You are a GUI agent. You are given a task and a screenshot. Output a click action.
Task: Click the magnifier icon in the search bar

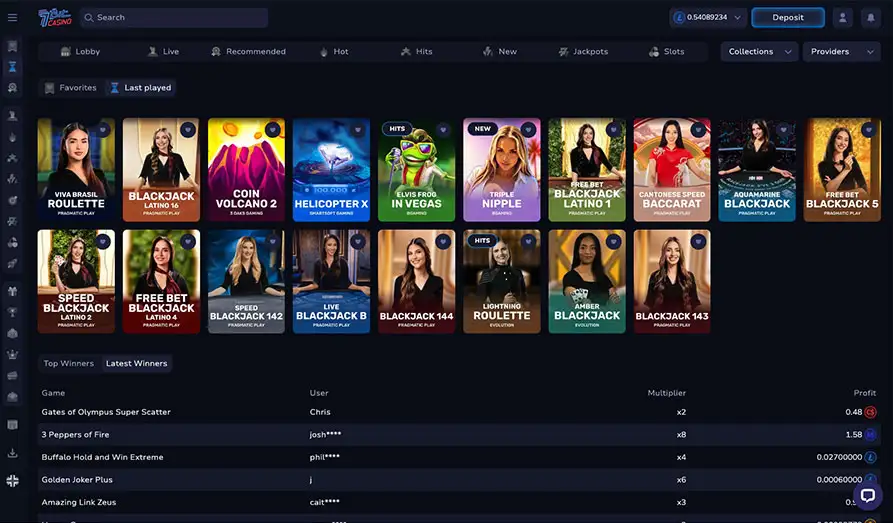pyautogui.click(x=89, y=18)
